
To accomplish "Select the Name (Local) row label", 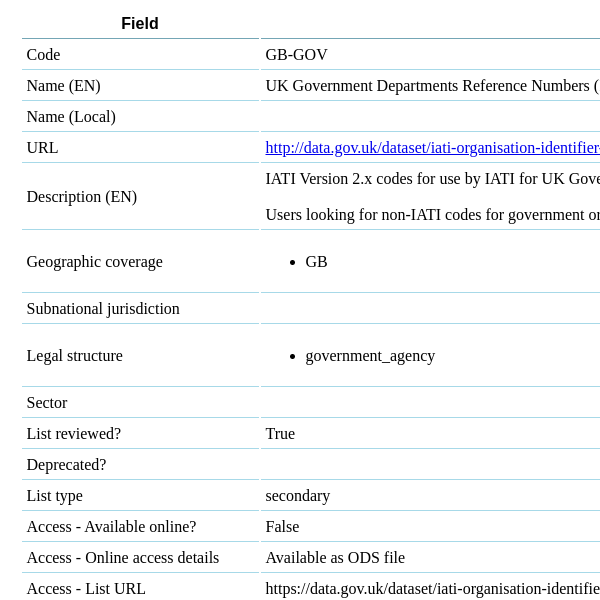I will point(71,117).
